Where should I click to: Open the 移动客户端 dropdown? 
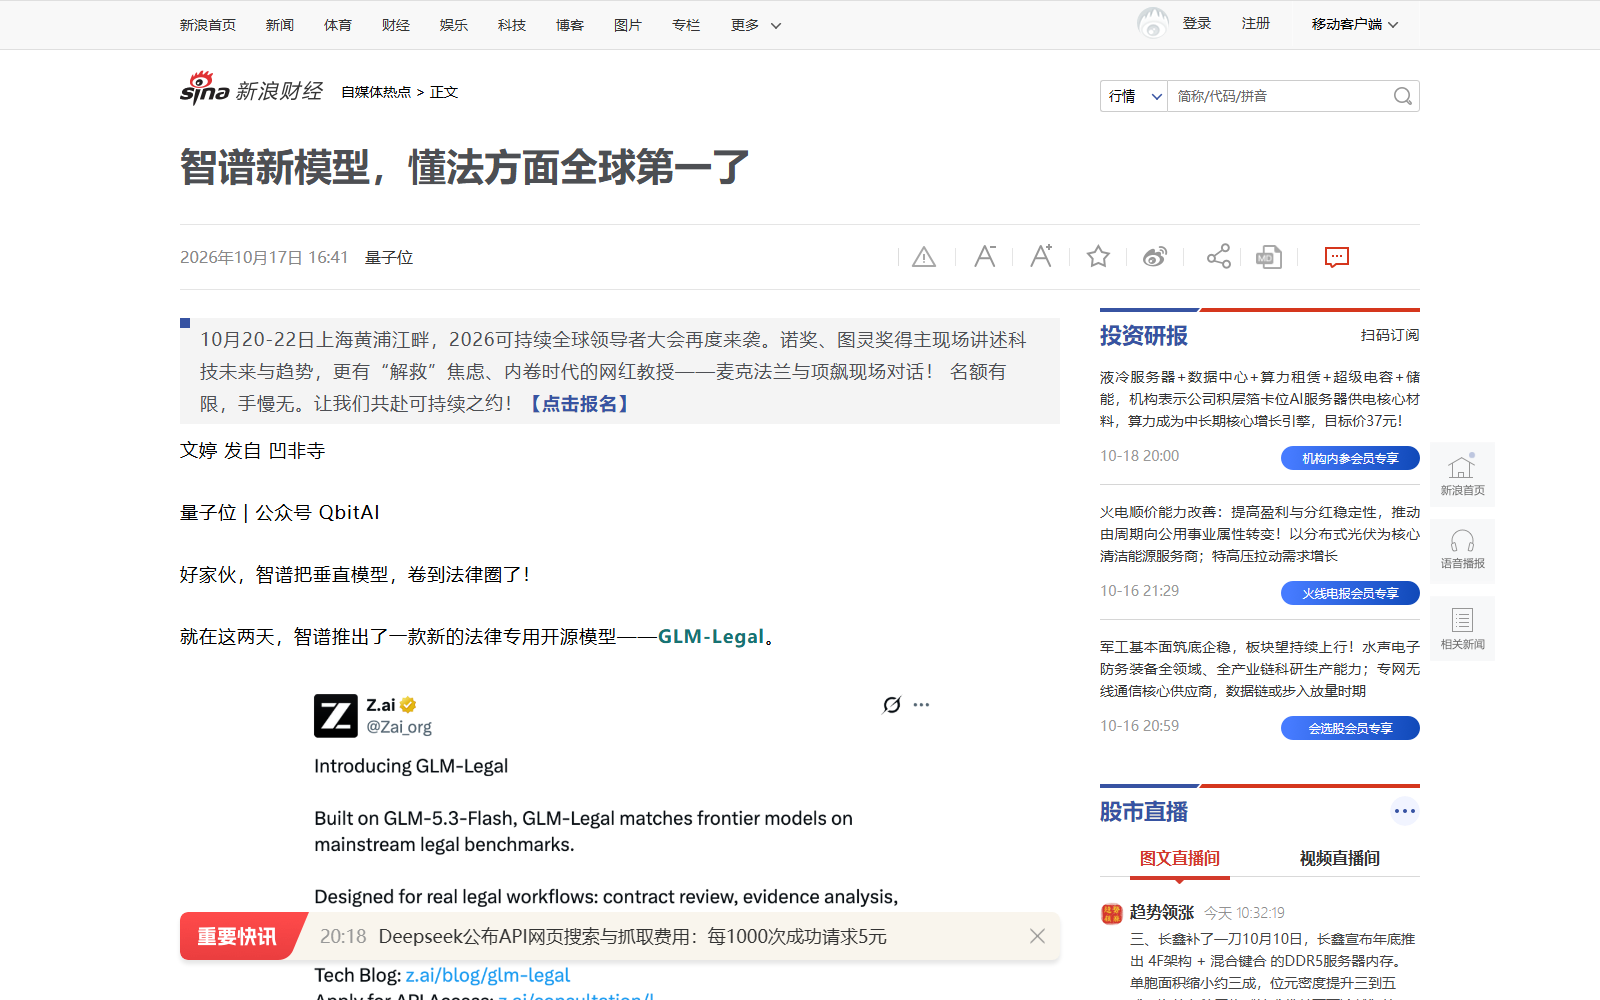[x=1354, y=24]
